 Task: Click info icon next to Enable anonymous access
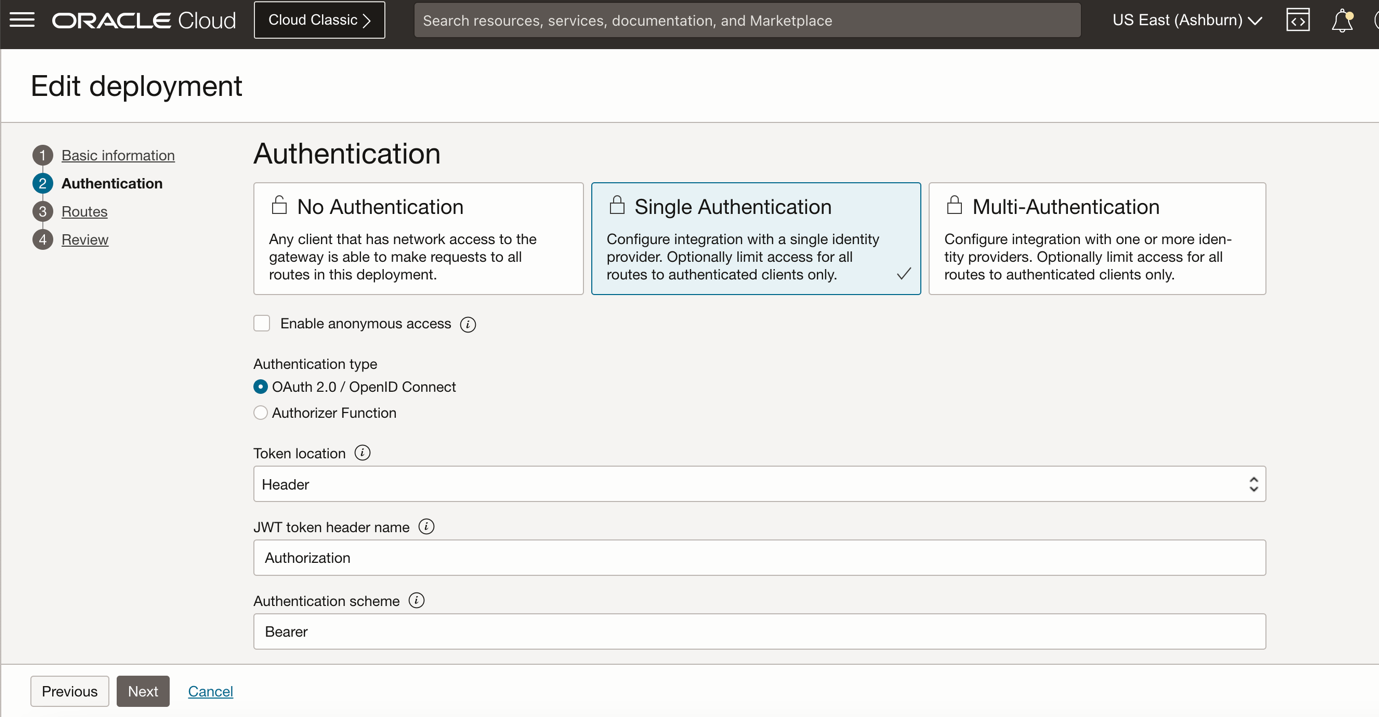click(468, 324)
